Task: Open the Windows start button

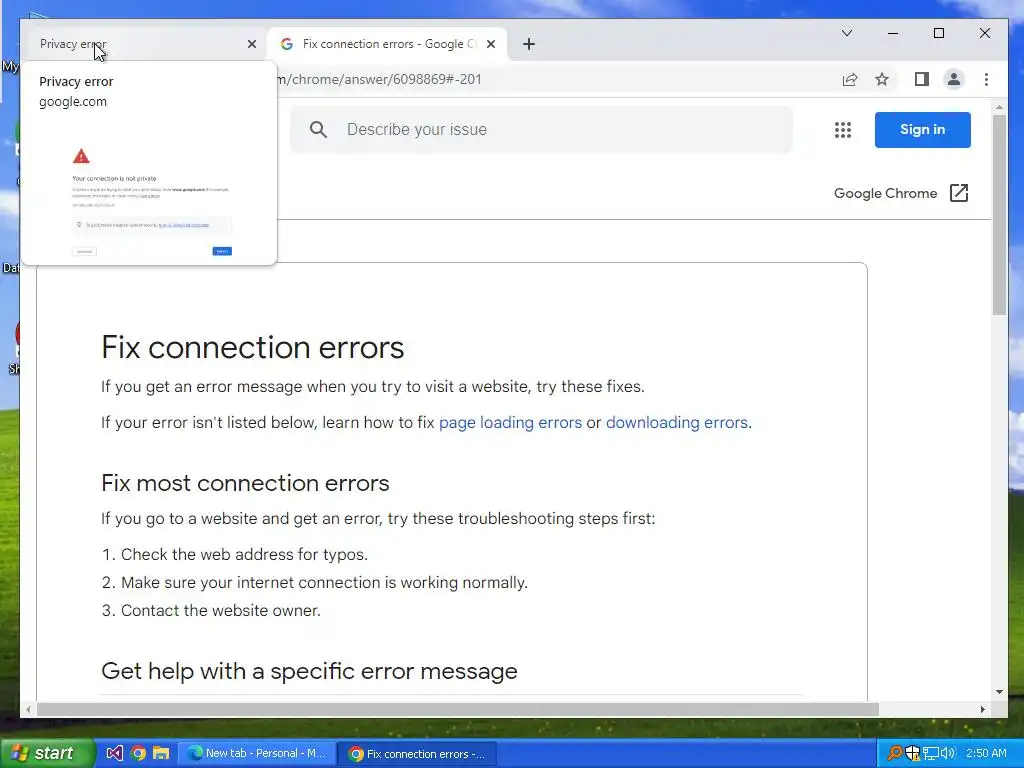Action: point(46,753)
